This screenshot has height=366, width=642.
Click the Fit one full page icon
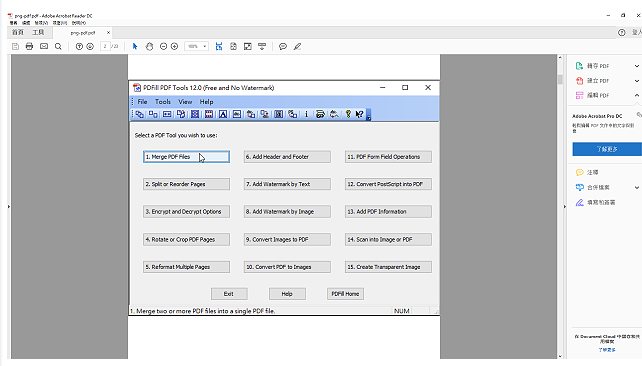click(233, 46)
